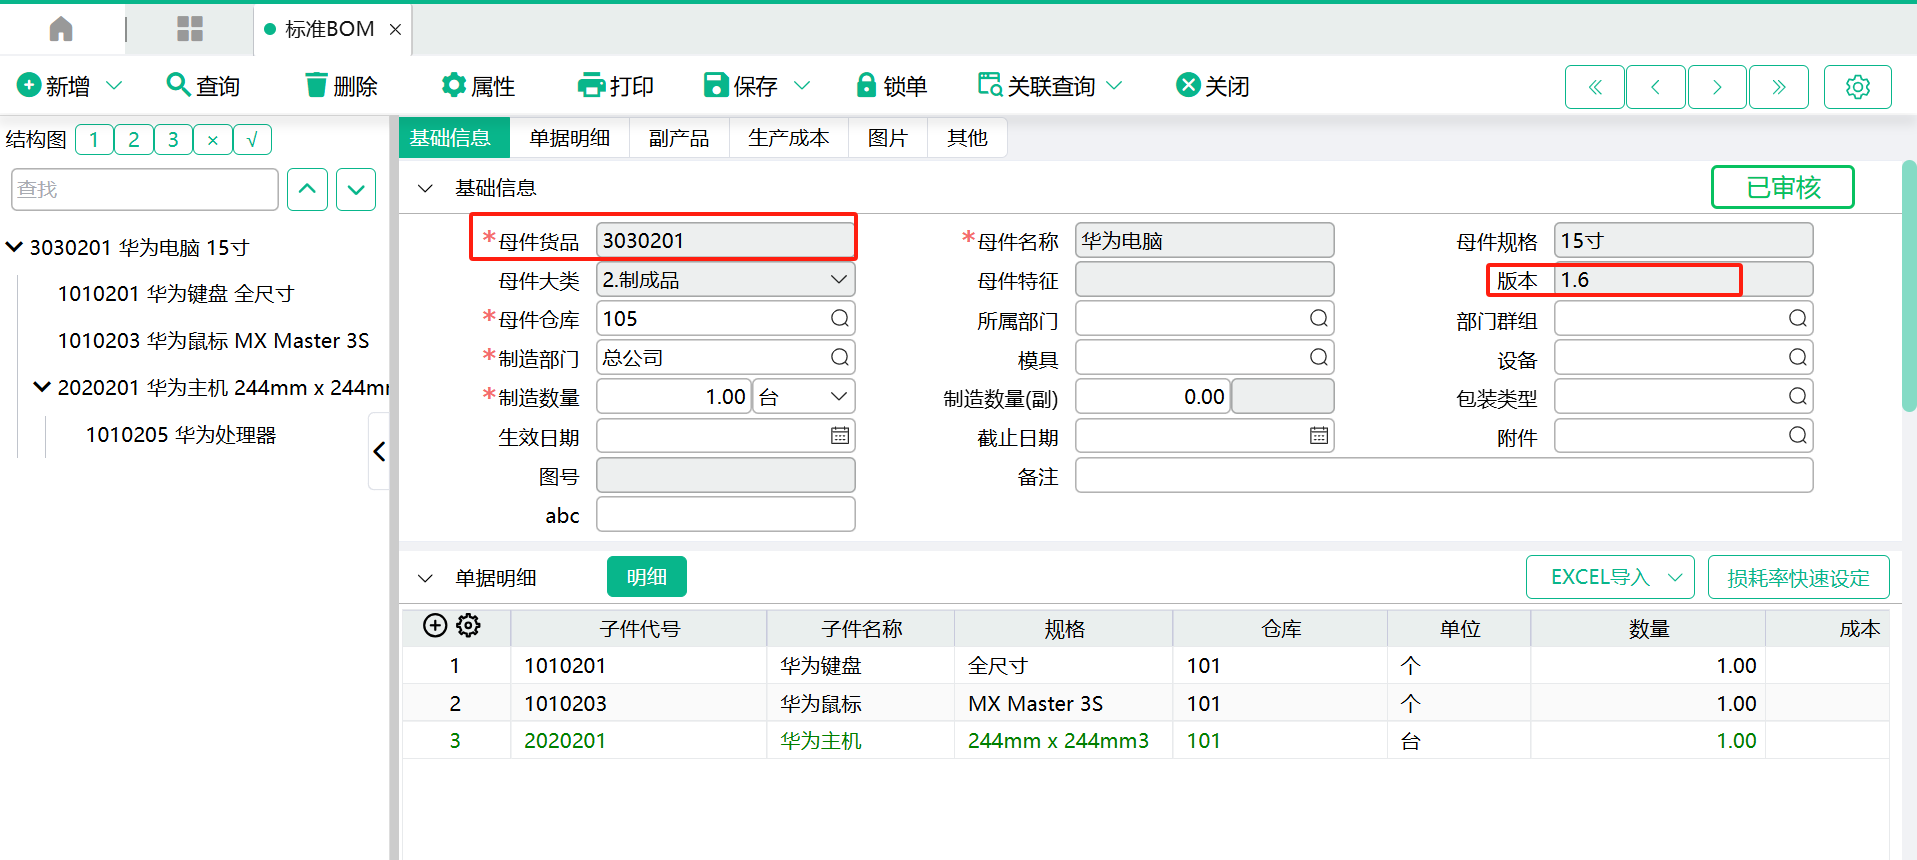
Task: Click the 打印 print button
Action: pos(616,86)
